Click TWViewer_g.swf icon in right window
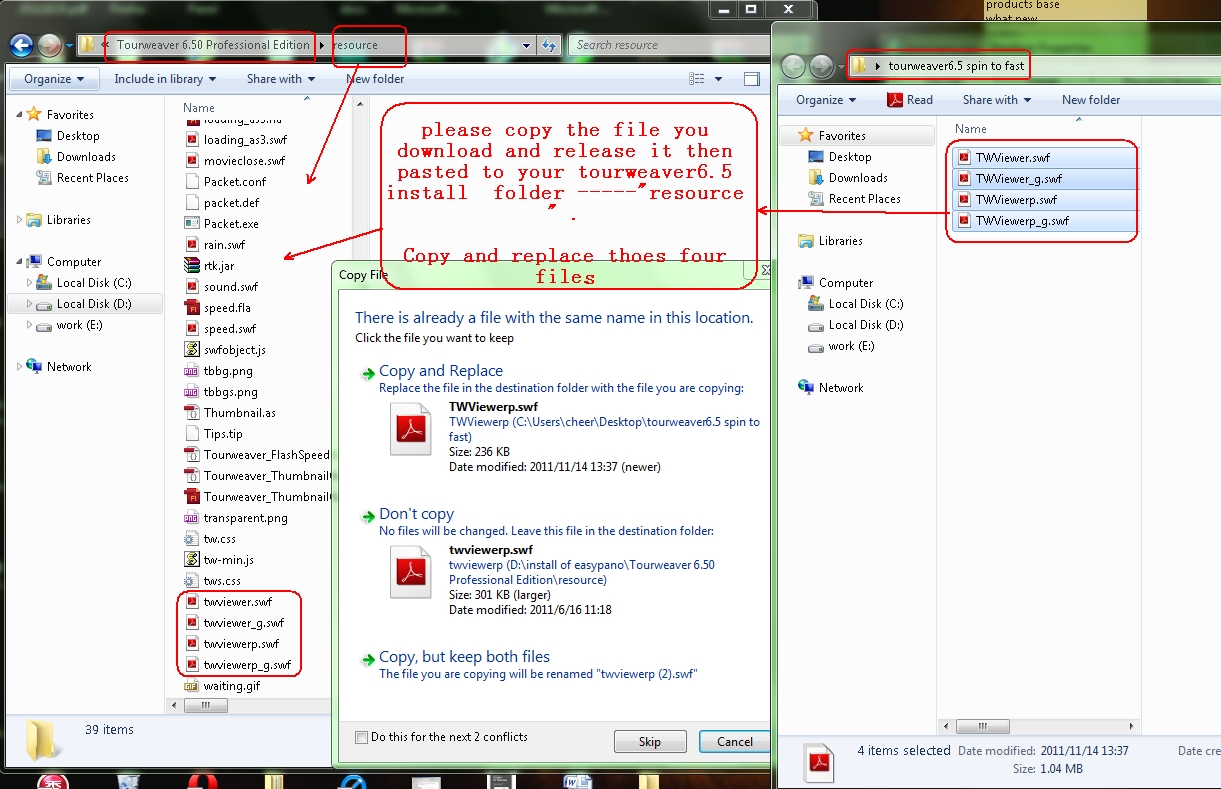Image resolution: width=1221 pixels, height=789 pixels. (964, 179)
